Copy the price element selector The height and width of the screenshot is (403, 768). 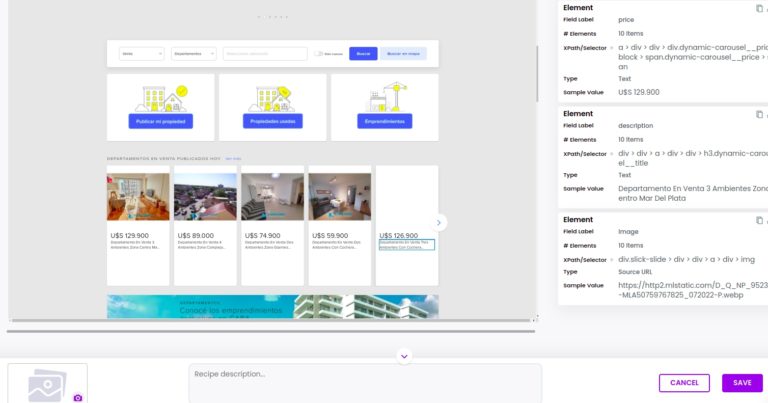tap(759, 8)
